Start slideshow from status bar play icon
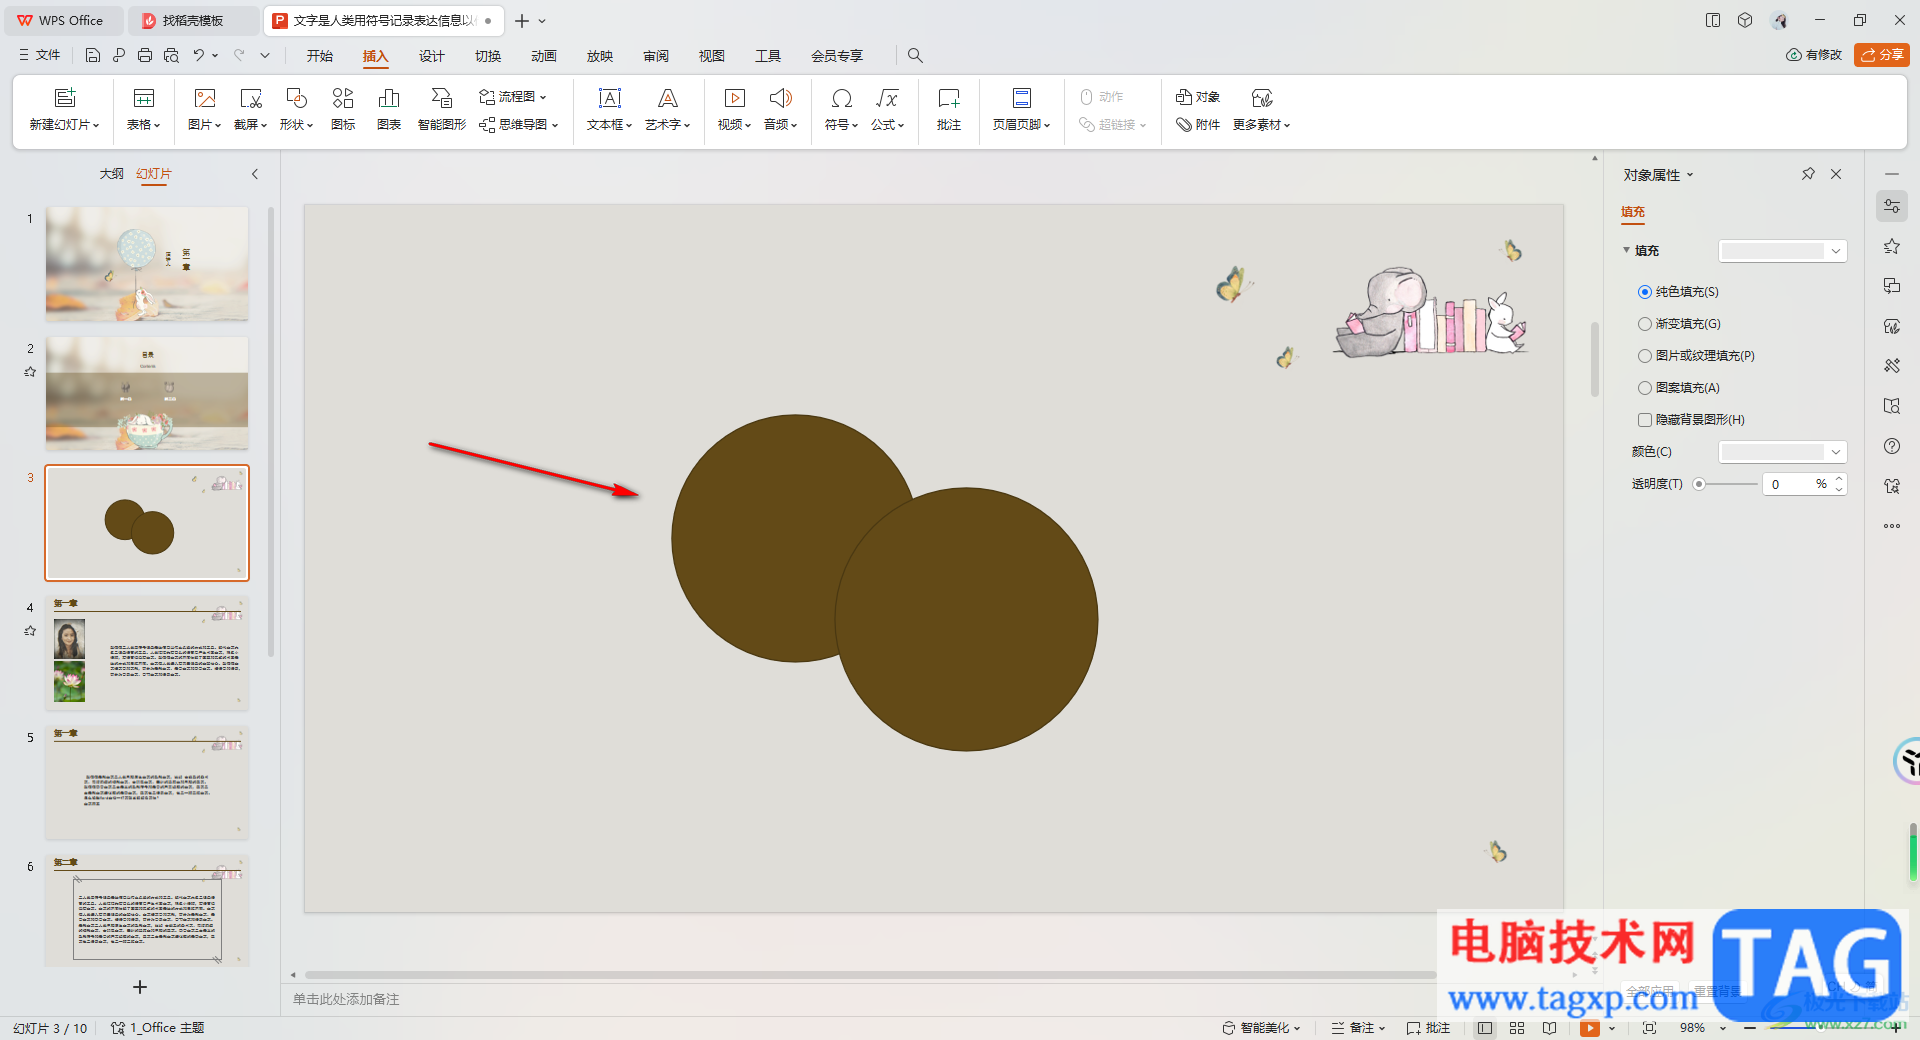Viewport: 1920px width, 1040px height. click(1589, 1028)
